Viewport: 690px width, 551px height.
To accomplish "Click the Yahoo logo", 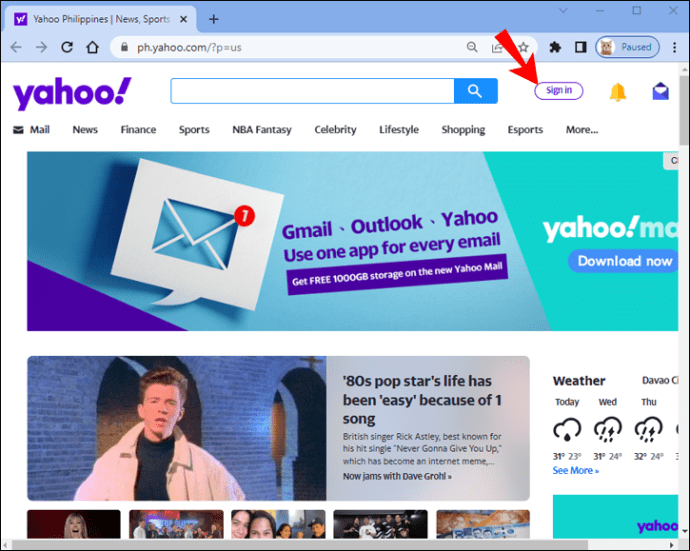I will [72, 93].
